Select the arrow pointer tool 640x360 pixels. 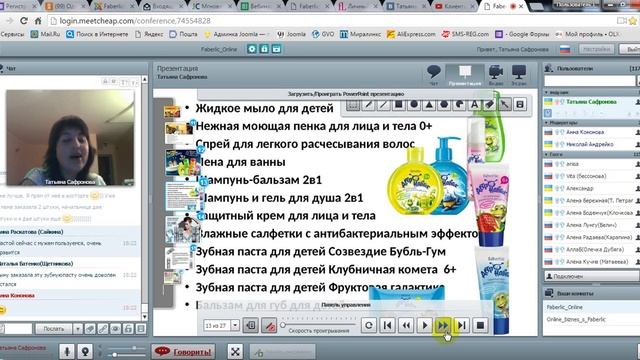point(504,104)
